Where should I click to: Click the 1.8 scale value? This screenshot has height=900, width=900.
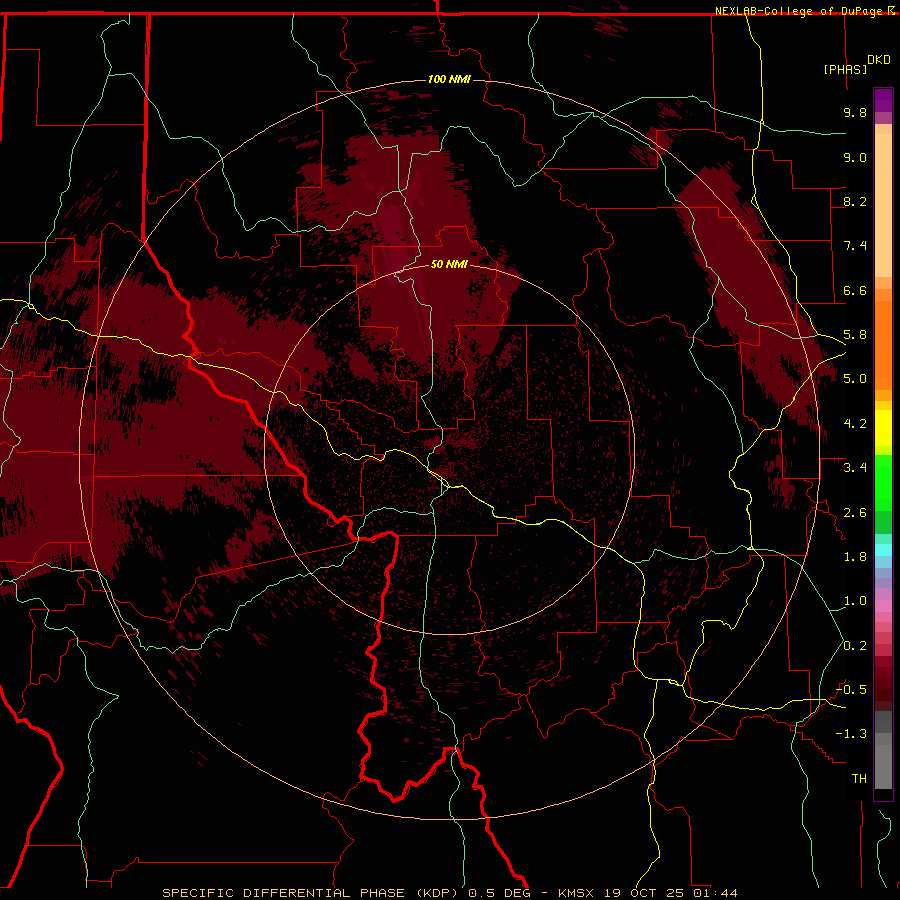855,557
